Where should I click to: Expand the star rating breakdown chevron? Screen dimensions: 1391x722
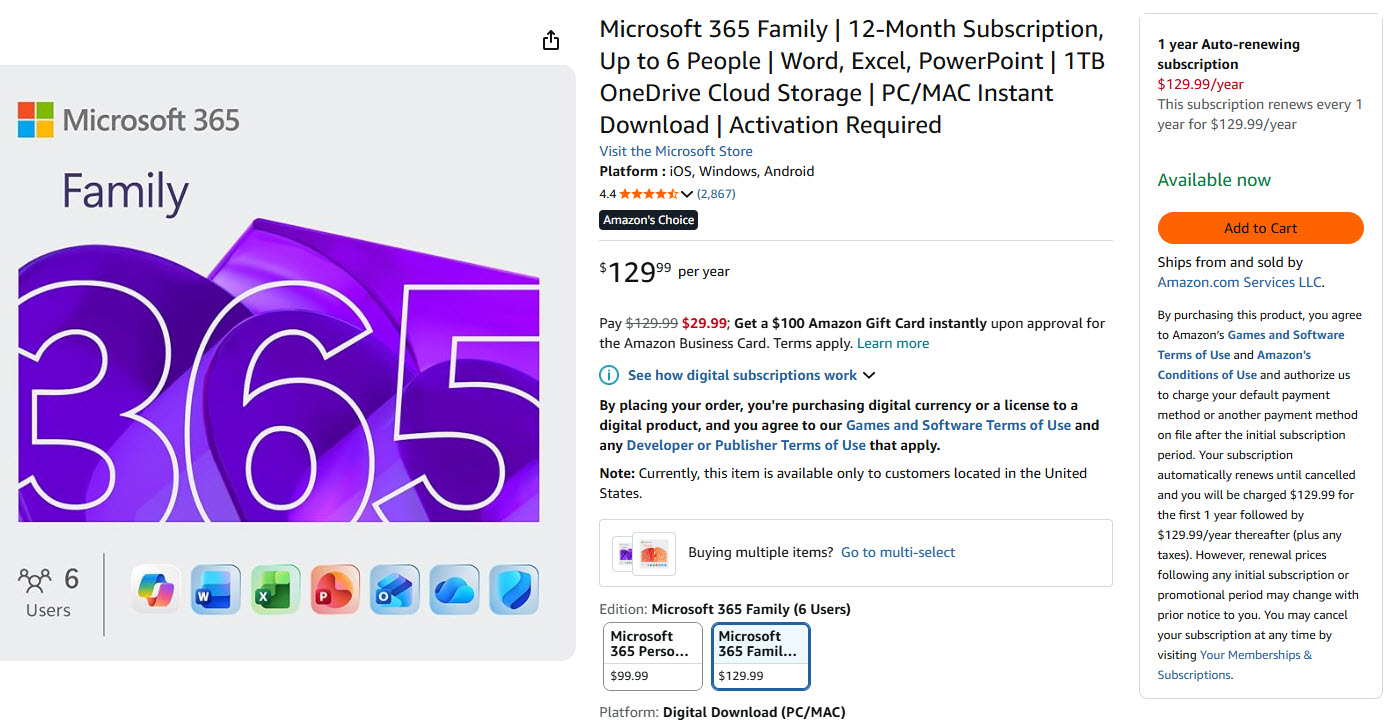[687, 194]
